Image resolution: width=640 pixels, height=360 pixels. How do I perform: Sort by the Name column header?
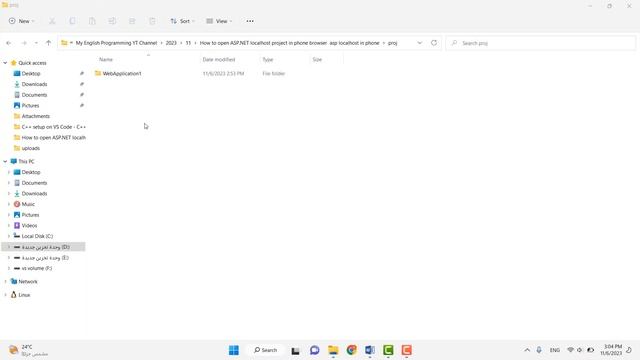106,60
